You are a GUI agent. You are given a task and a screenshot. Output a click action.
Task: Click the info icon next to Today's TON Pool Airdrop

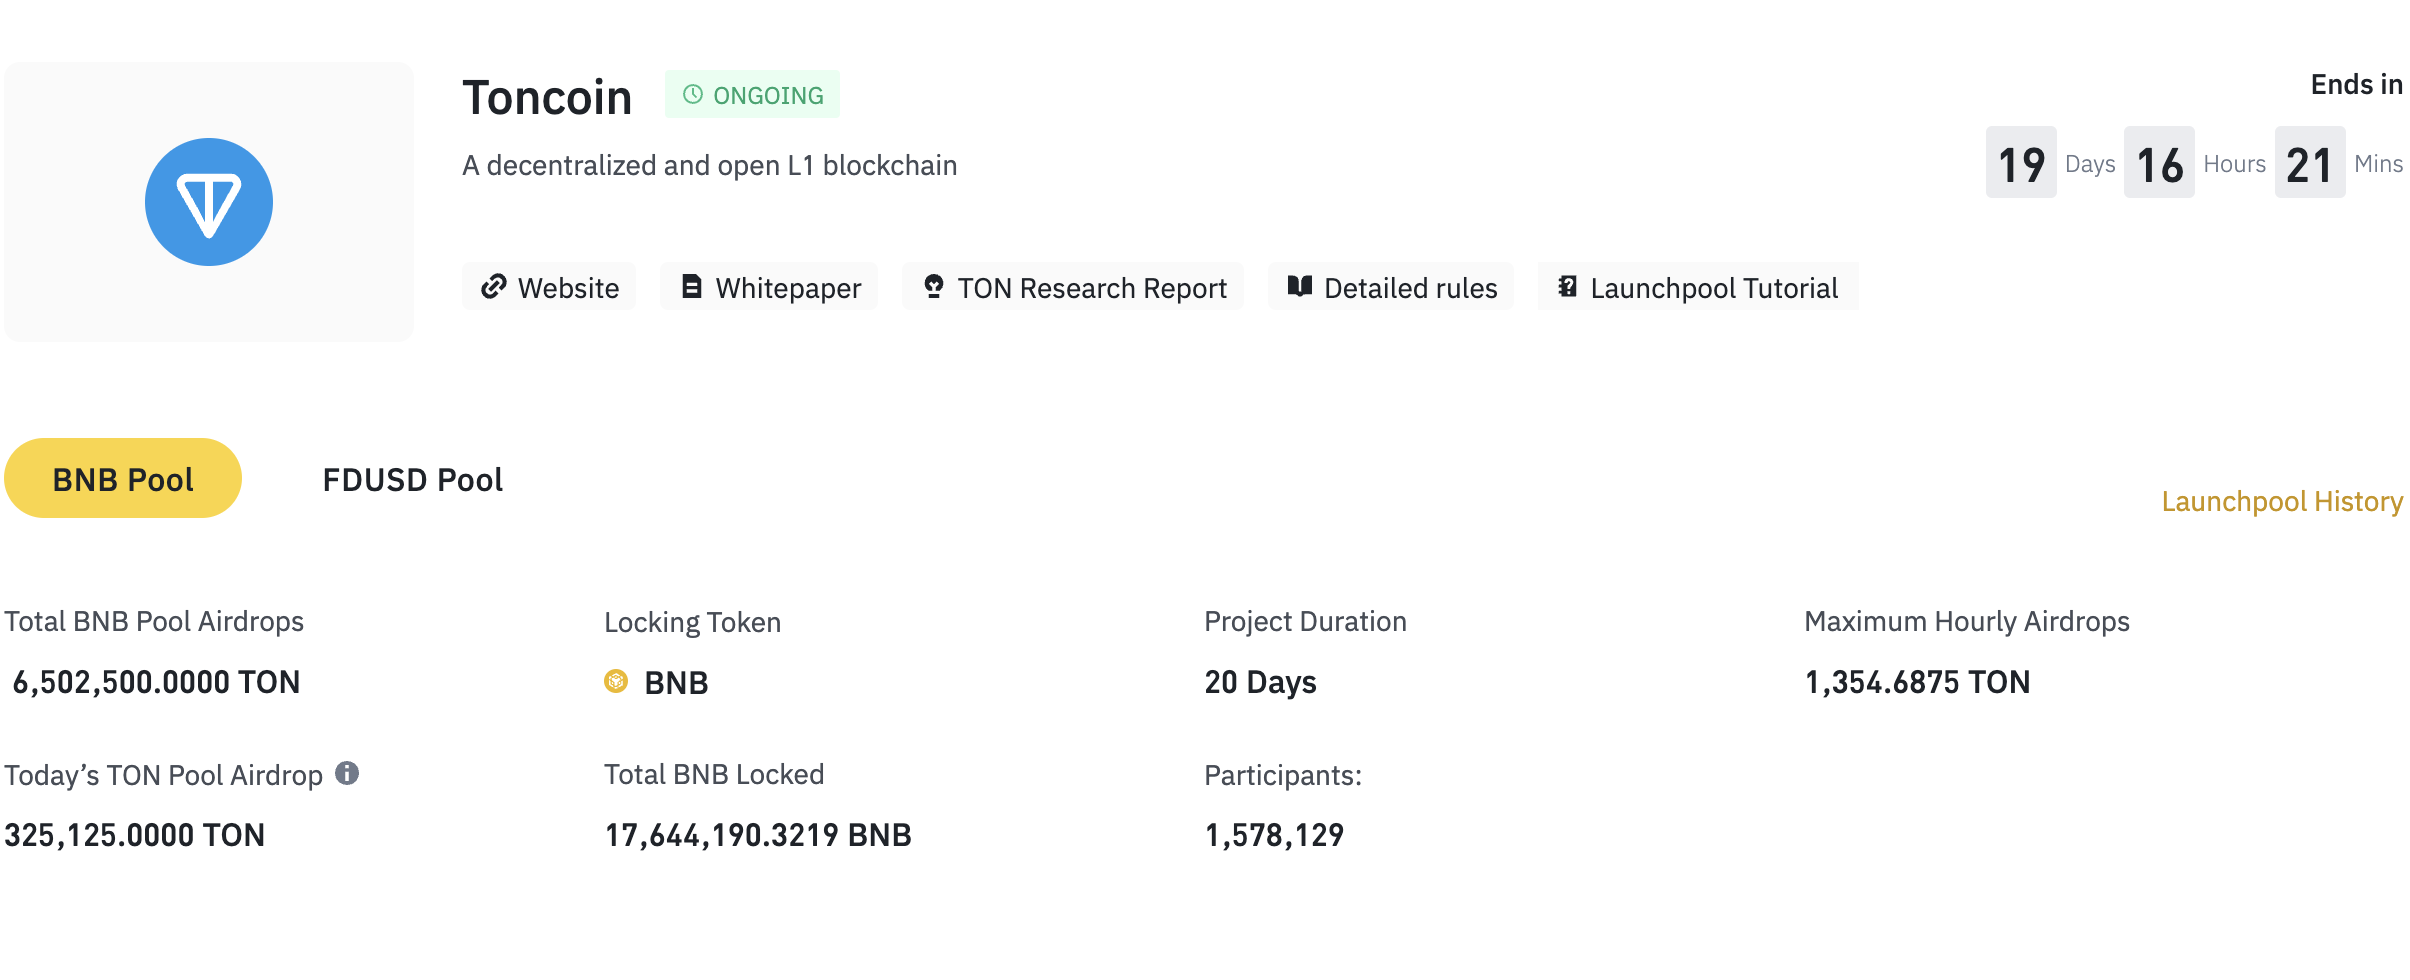(347, 773)
